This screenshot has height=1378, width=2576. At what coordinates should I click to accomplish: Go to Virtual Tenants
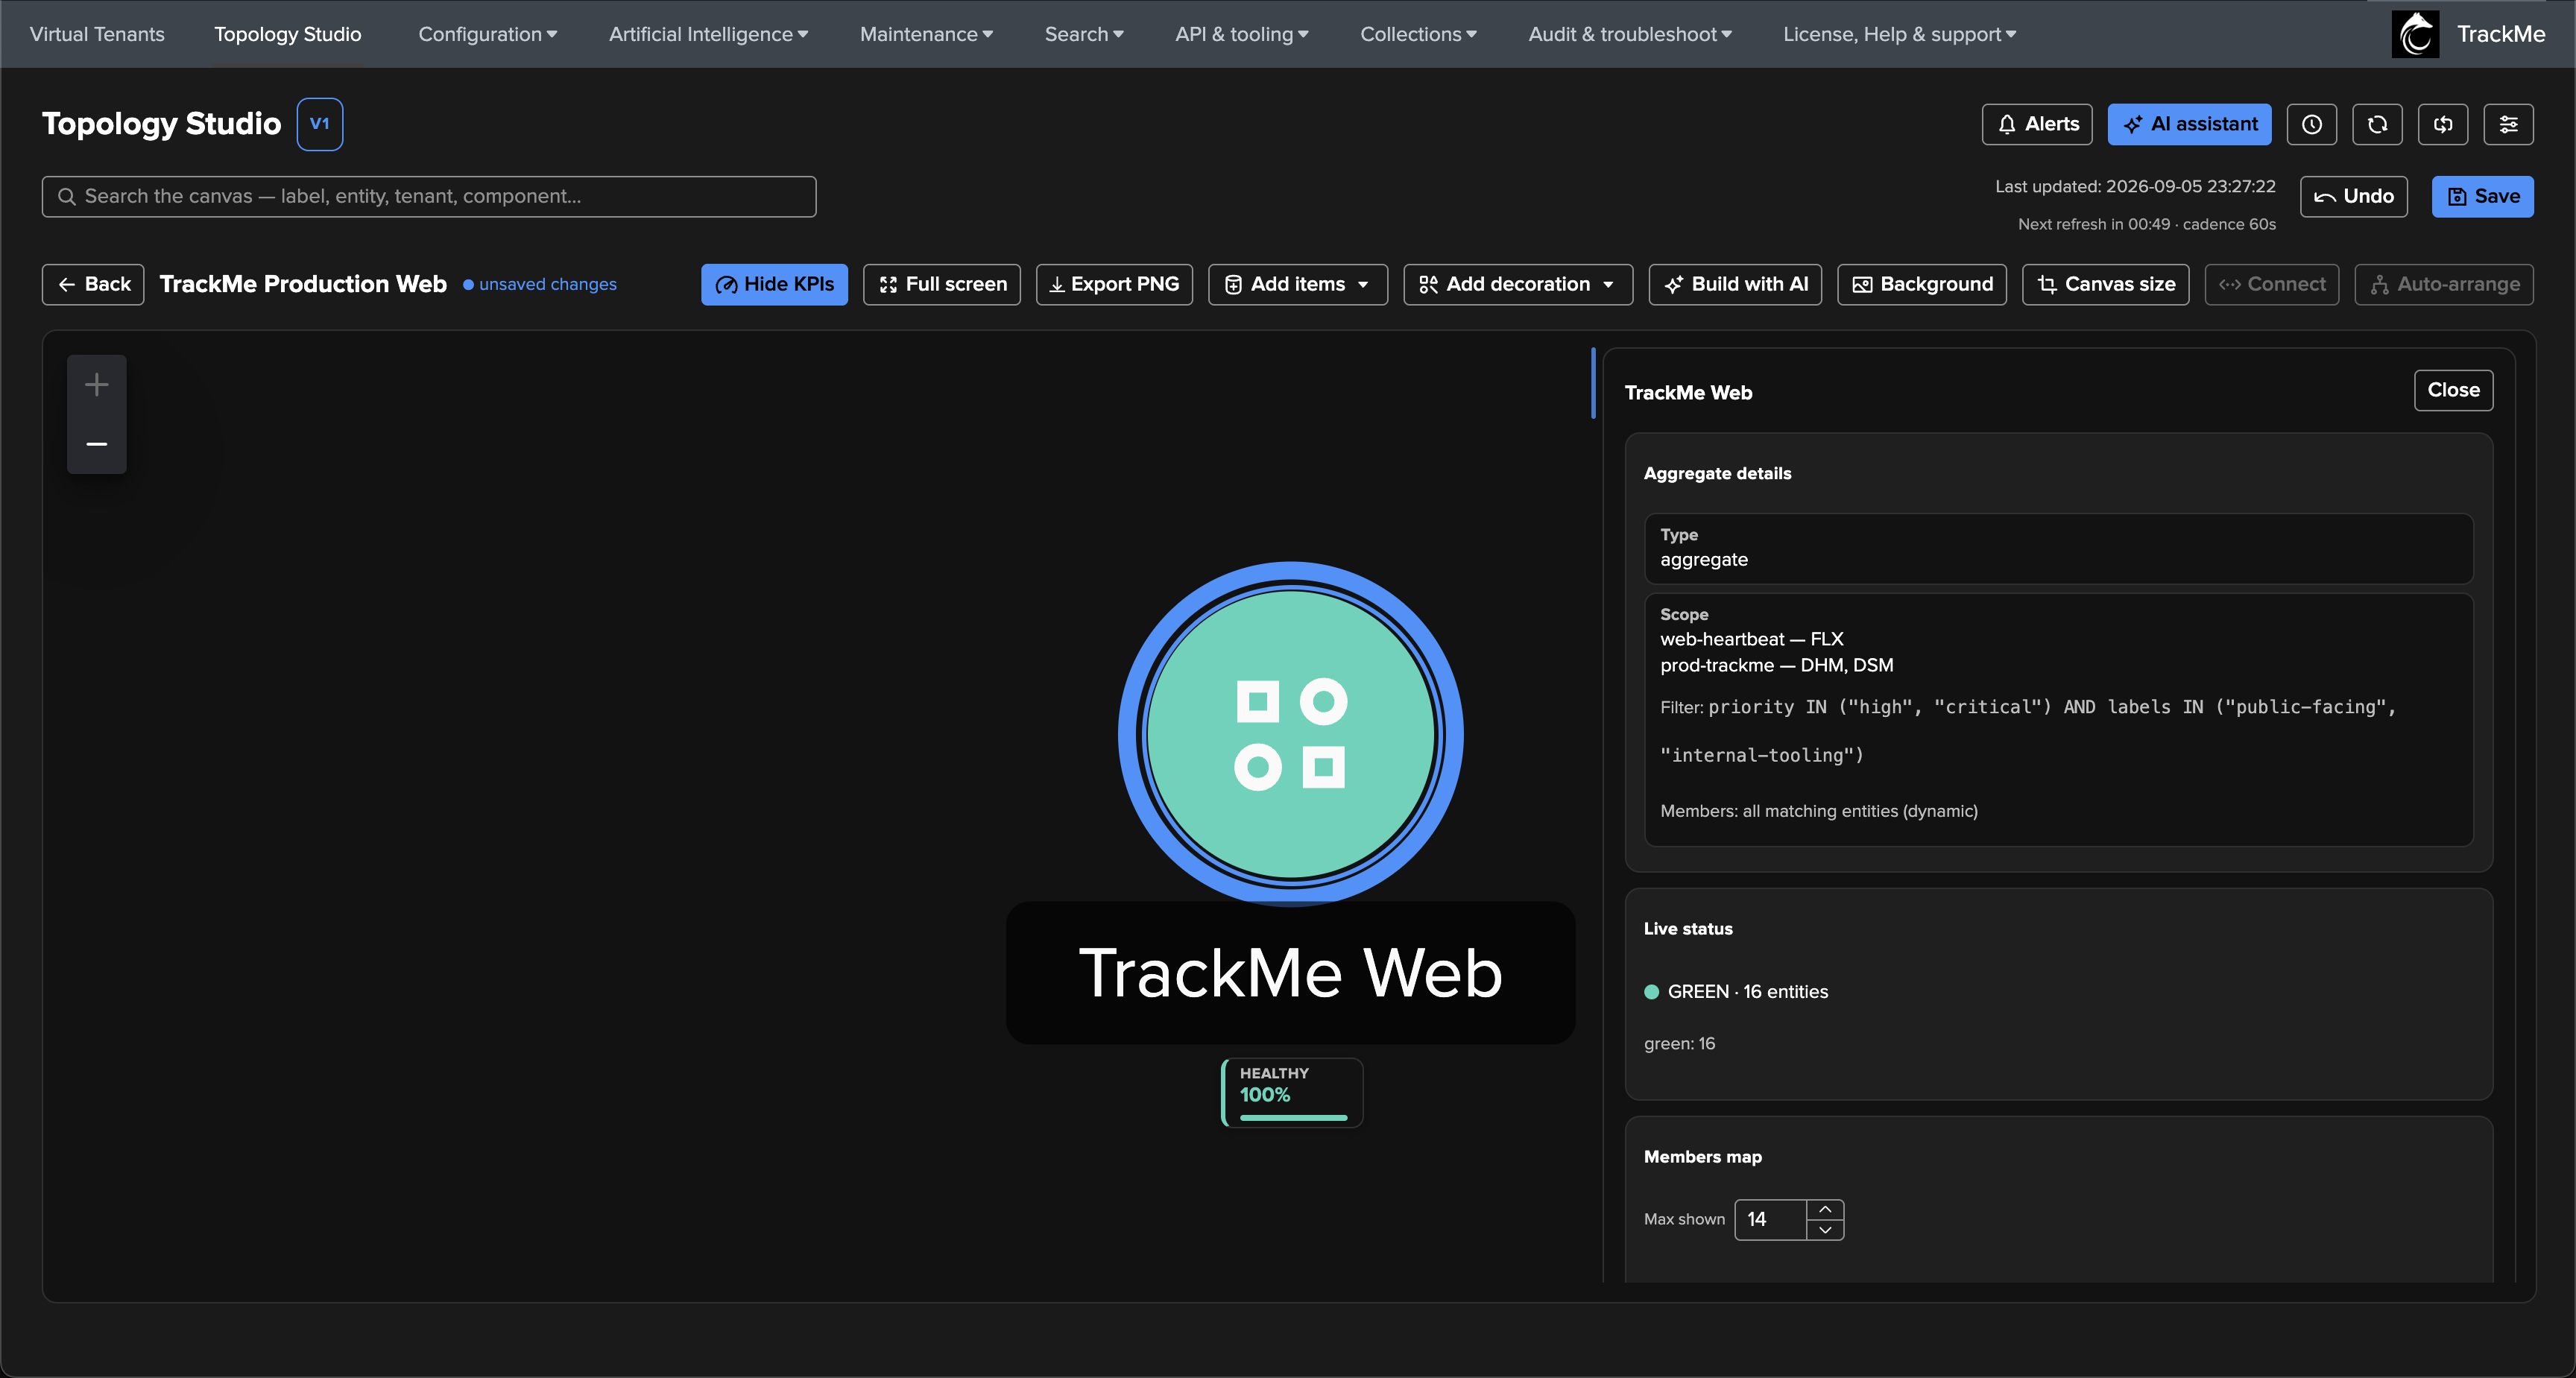(97, 34)
